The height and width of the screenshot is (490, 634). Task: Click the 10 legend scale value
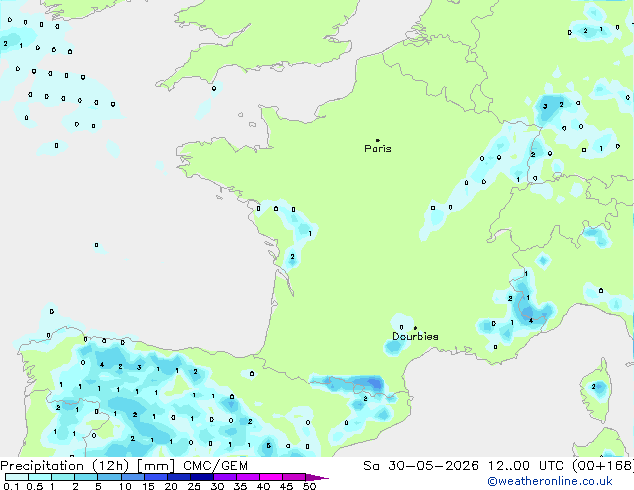[125, 486]
